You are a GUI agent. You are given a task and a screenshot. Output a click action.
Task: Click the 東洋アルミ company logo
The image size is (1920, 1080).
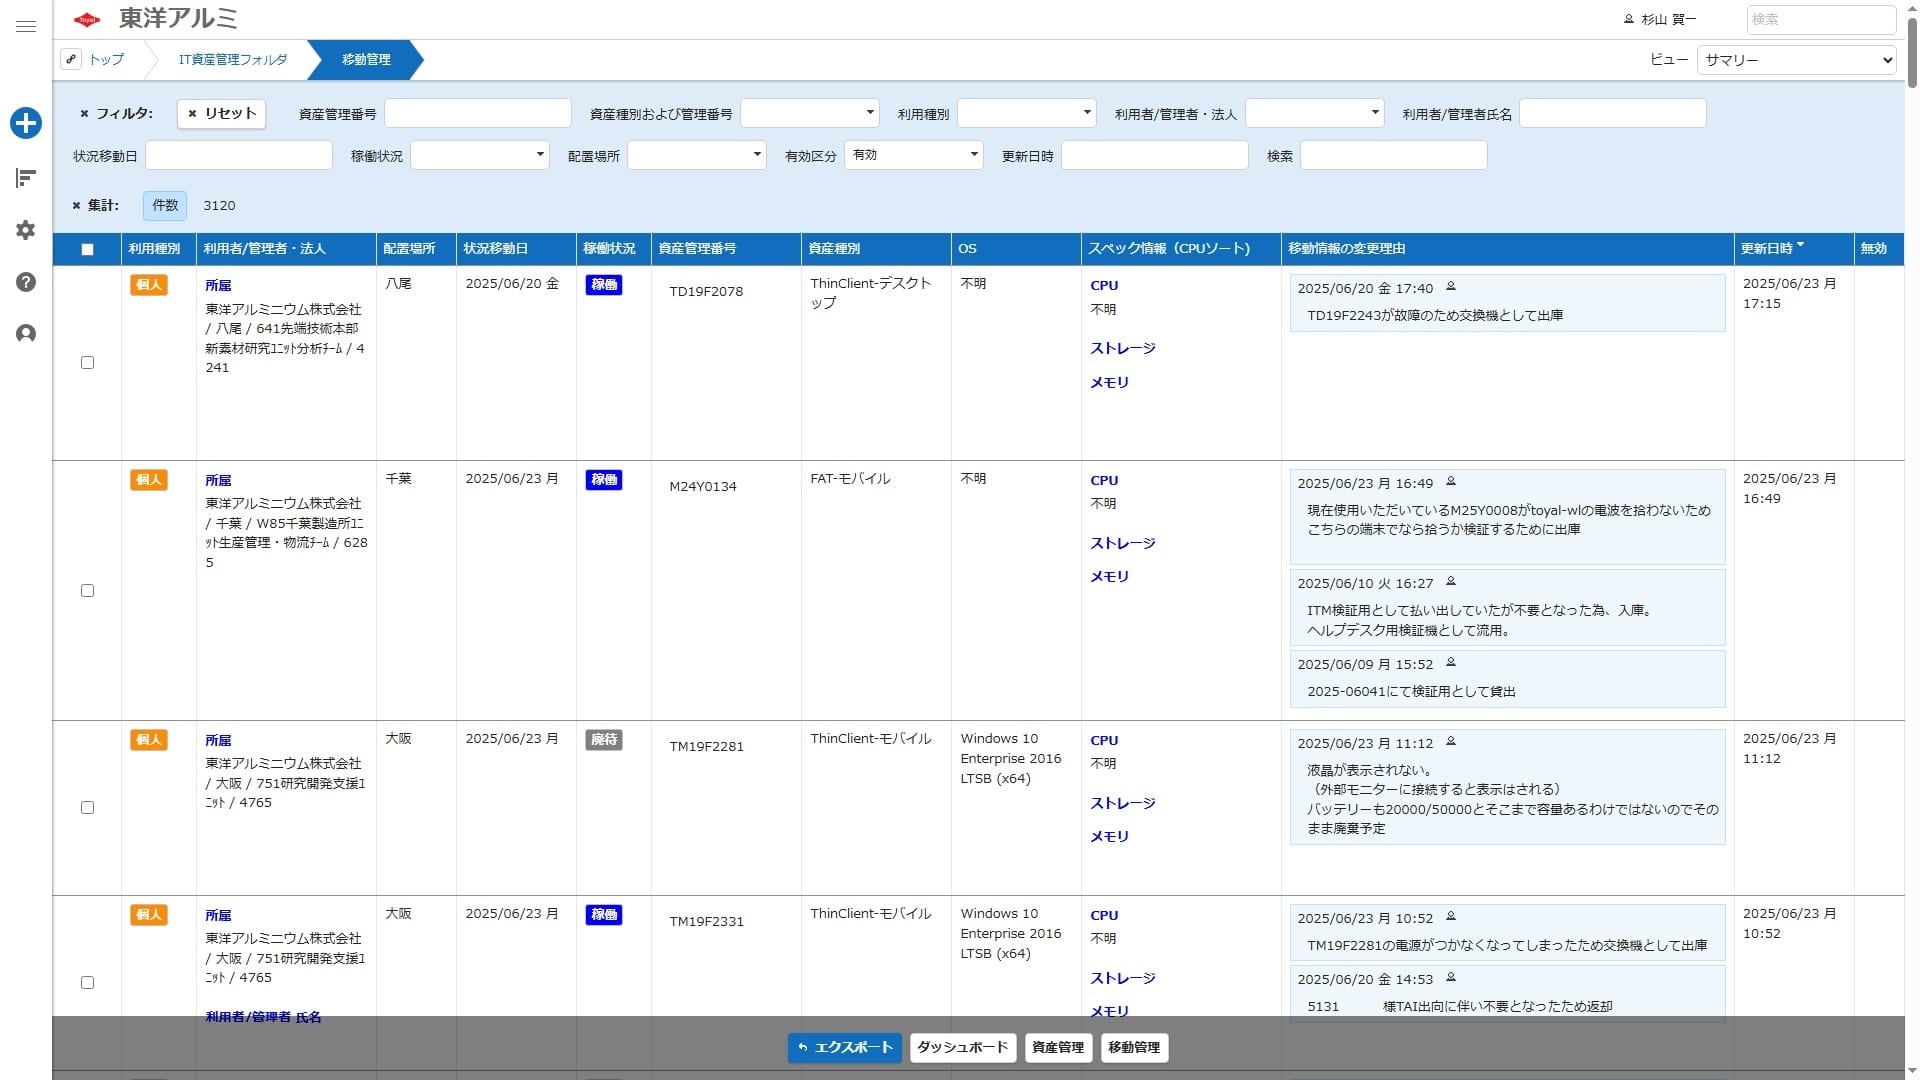point(157,18)
